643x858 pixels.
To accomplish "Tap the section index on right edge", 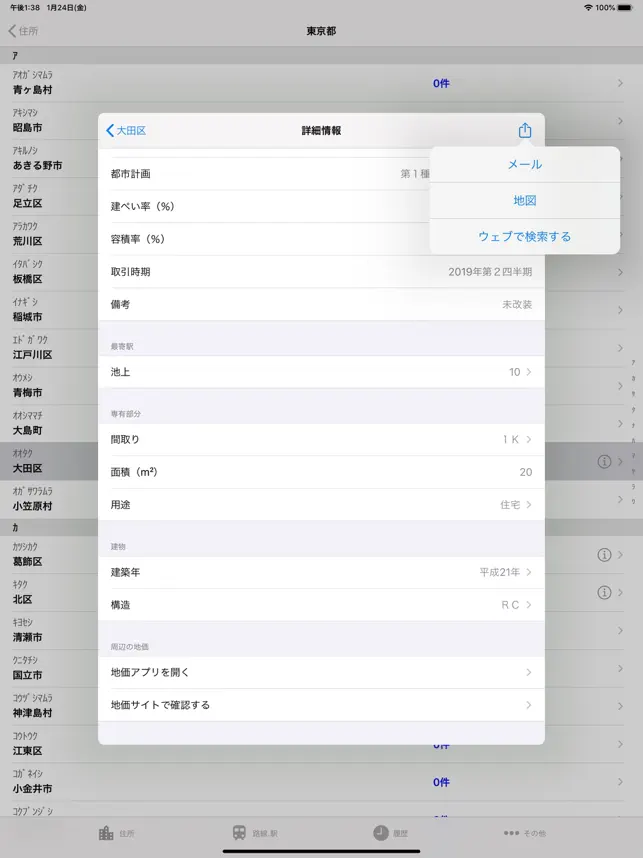I will pos(633,432).
